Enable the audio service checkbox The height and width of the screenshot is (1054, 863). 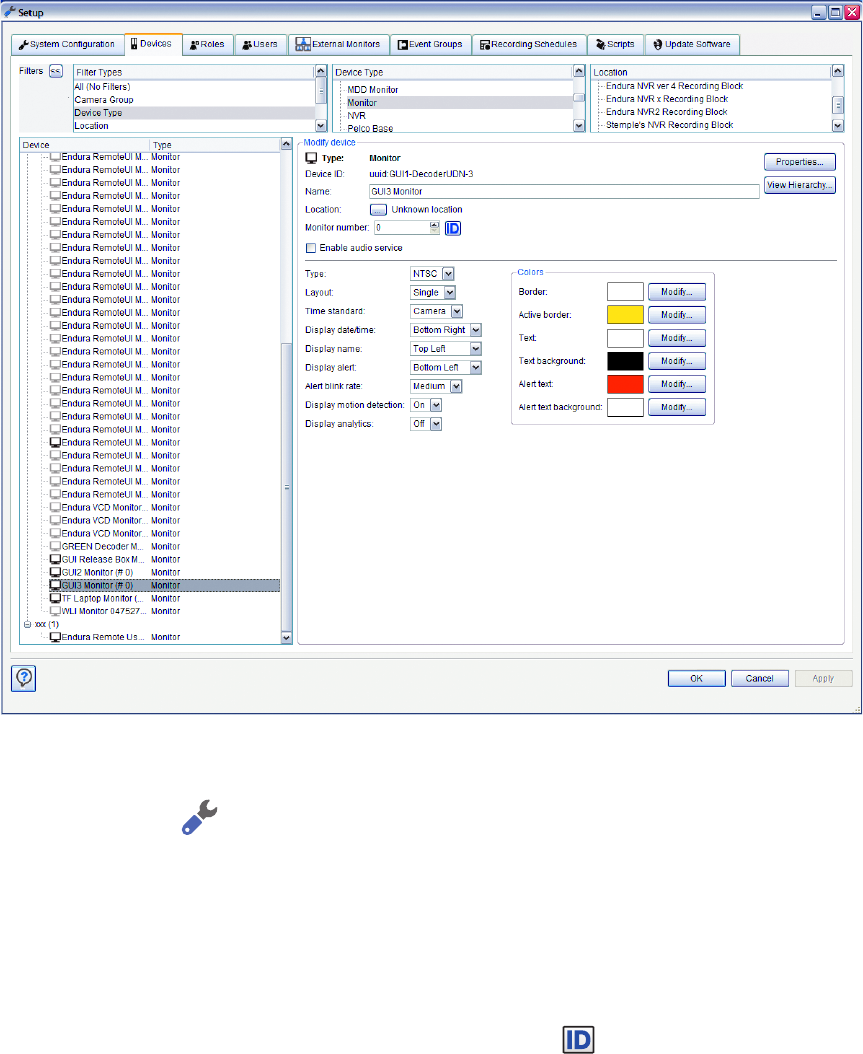[x=311, y=247]
